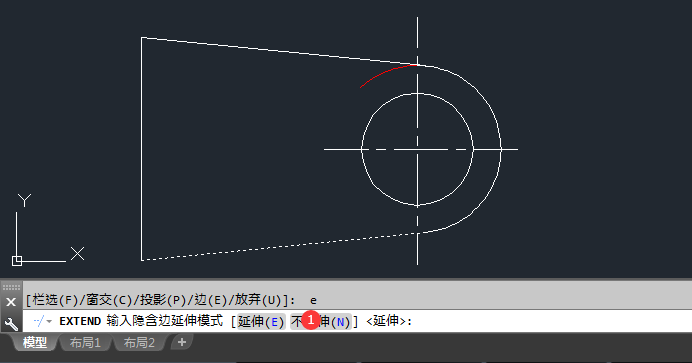Switch to the 布局2 tab
This screenshot has width=692, height=363.
(x=139, y=342)
